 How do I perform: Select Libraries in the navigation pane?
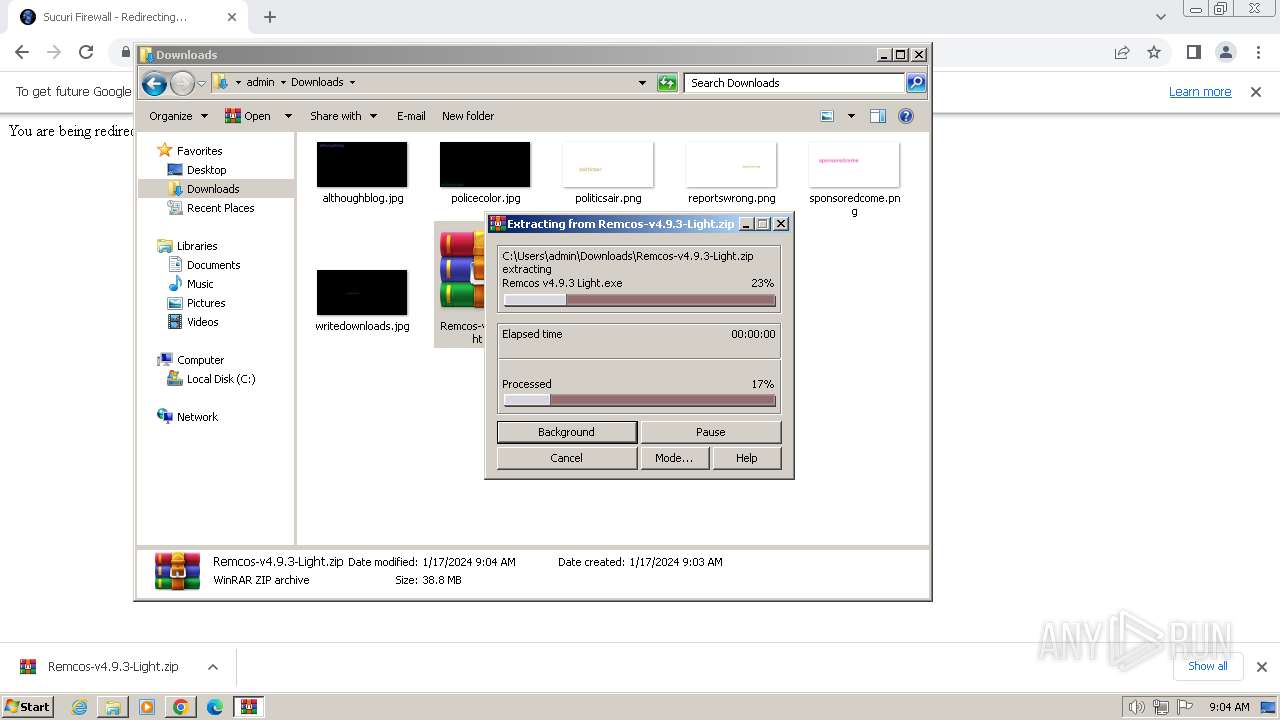point(197,246)
